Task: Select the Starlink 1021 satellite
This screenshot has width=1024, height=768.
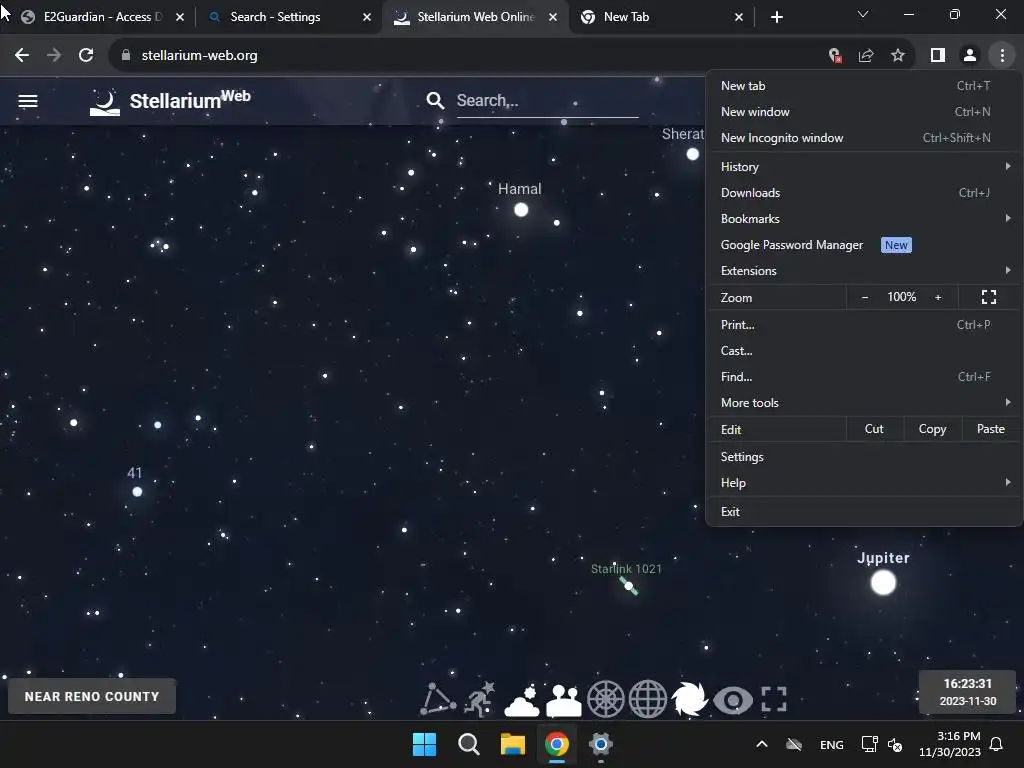Action: [x=629, y=586]
